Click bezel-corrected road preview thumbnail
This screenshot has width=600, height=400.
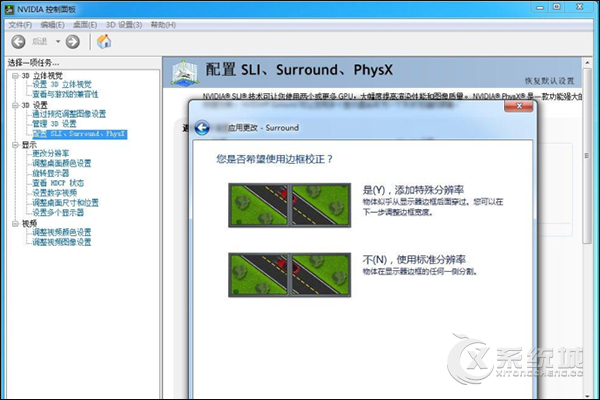(290, 205)
